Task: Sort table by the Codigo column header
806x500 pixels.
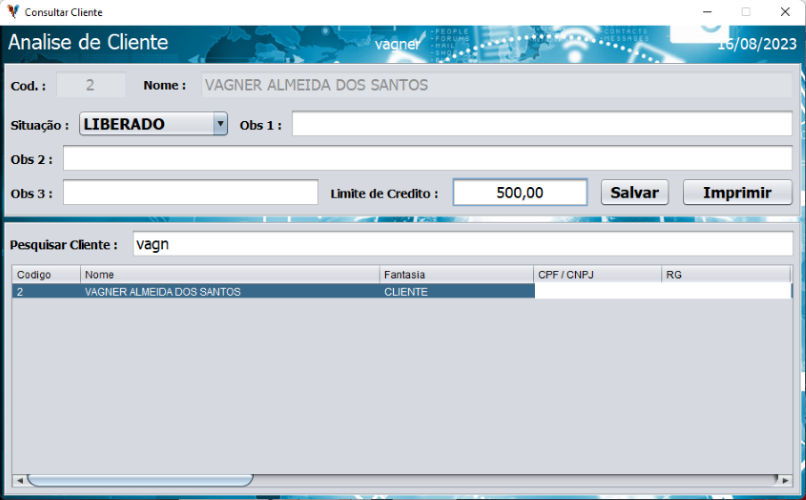Action: [x=46, y=274]
